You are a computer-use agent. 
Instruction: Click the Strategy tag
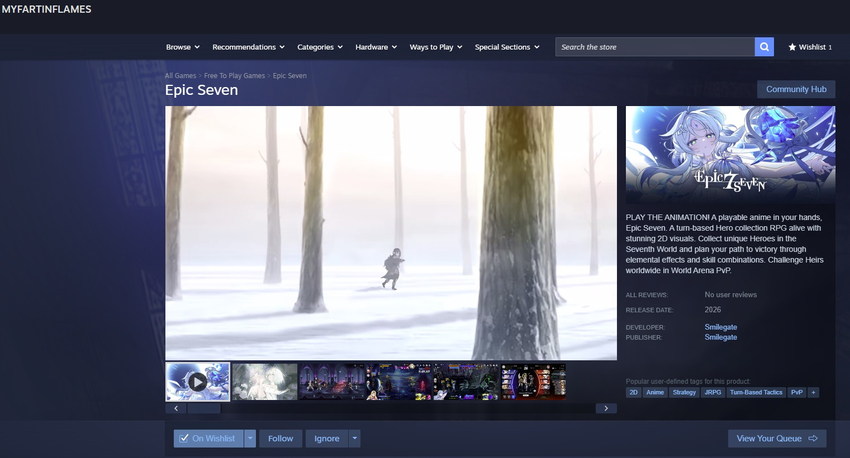tap(684, 392)
